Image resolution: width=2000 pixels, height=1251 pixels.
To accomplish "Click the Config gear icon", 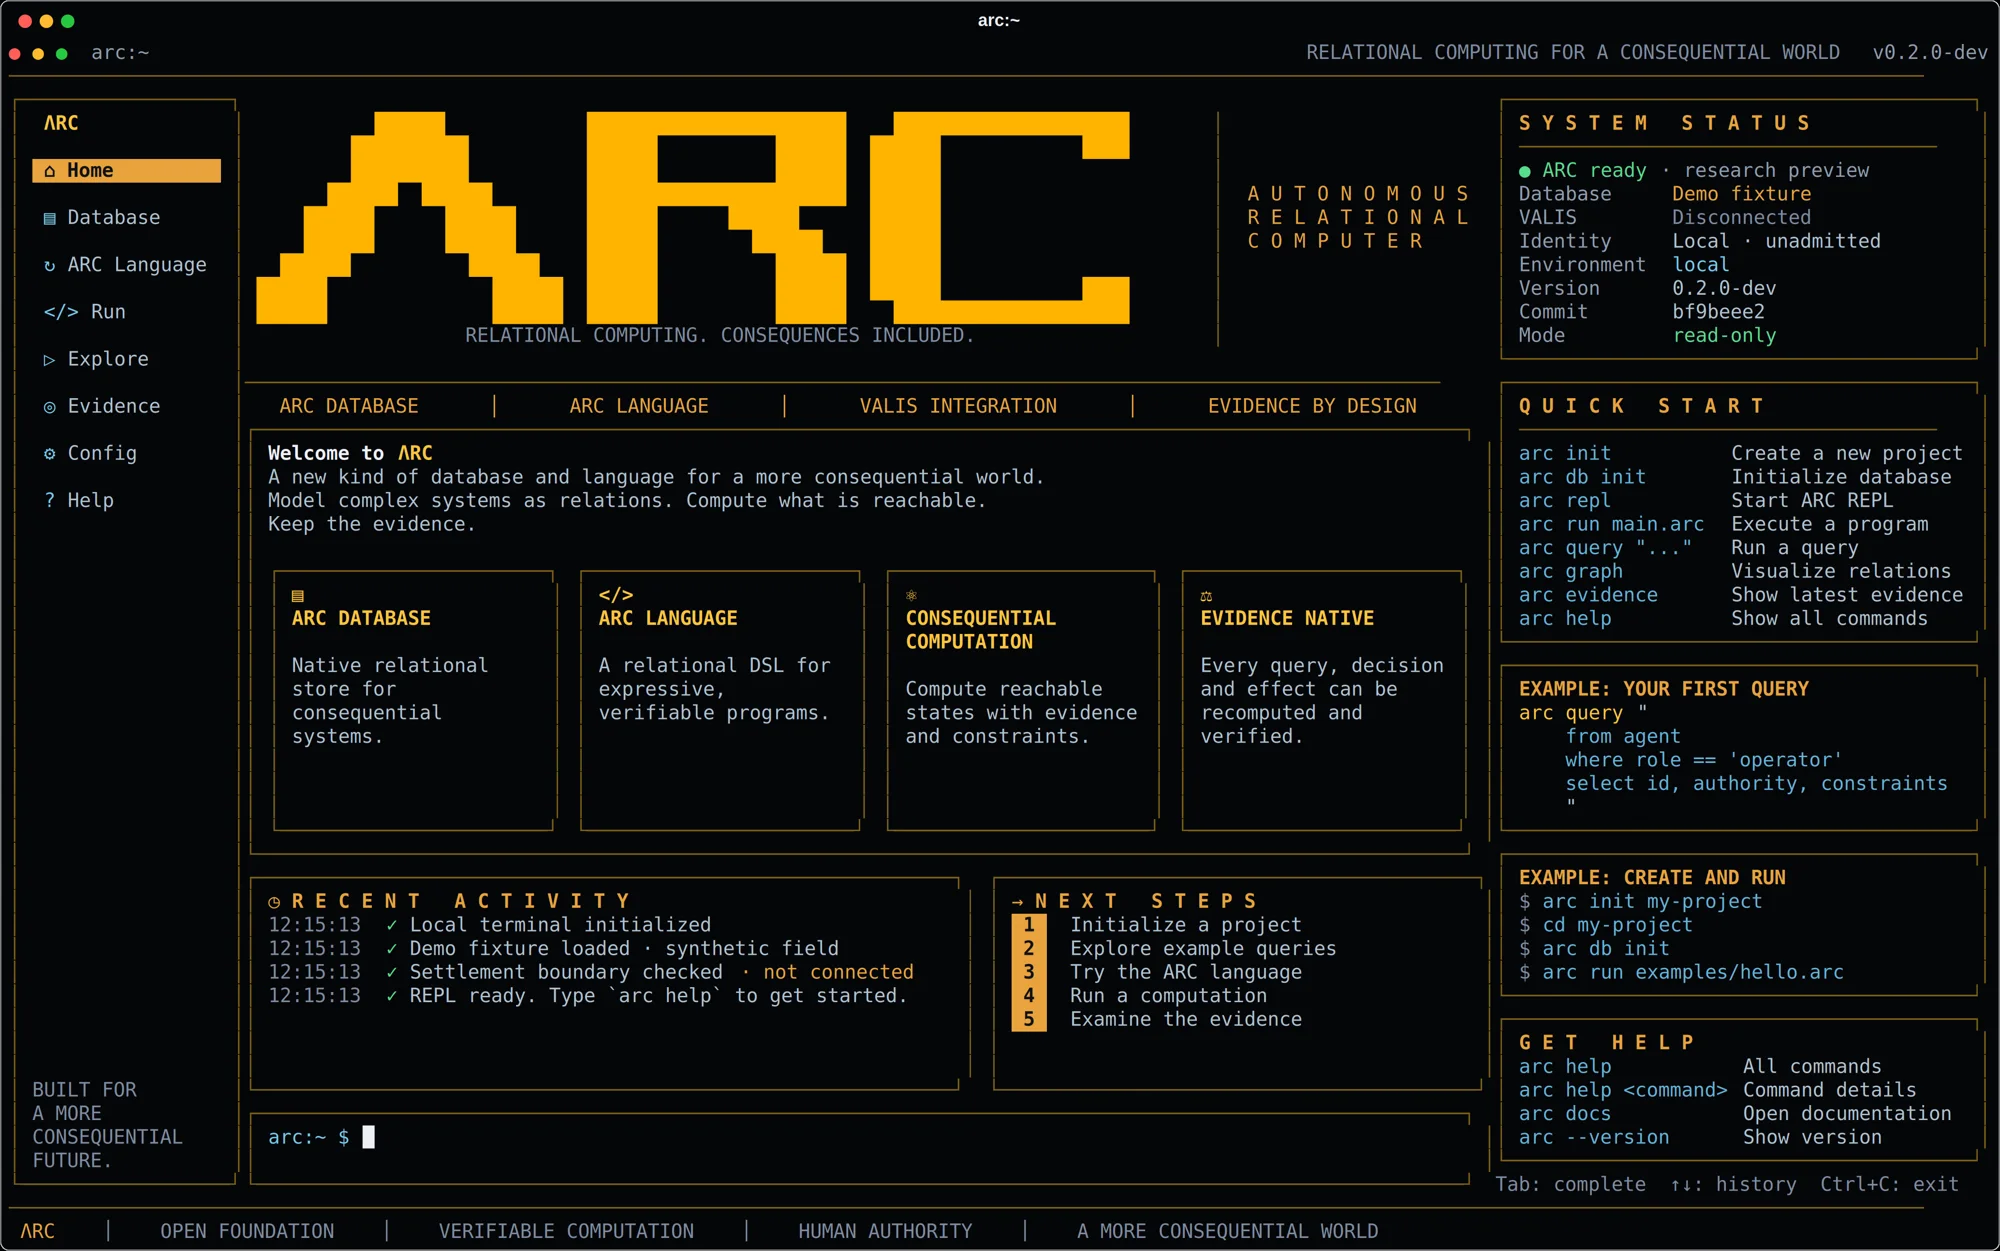I will click(x=50, y=453).
